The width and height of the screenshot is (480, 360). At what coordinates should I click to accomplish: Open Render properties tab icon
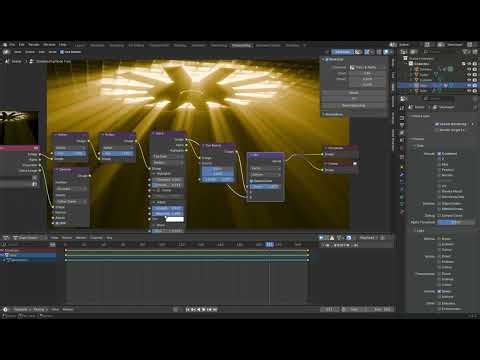tap(403, 117)
